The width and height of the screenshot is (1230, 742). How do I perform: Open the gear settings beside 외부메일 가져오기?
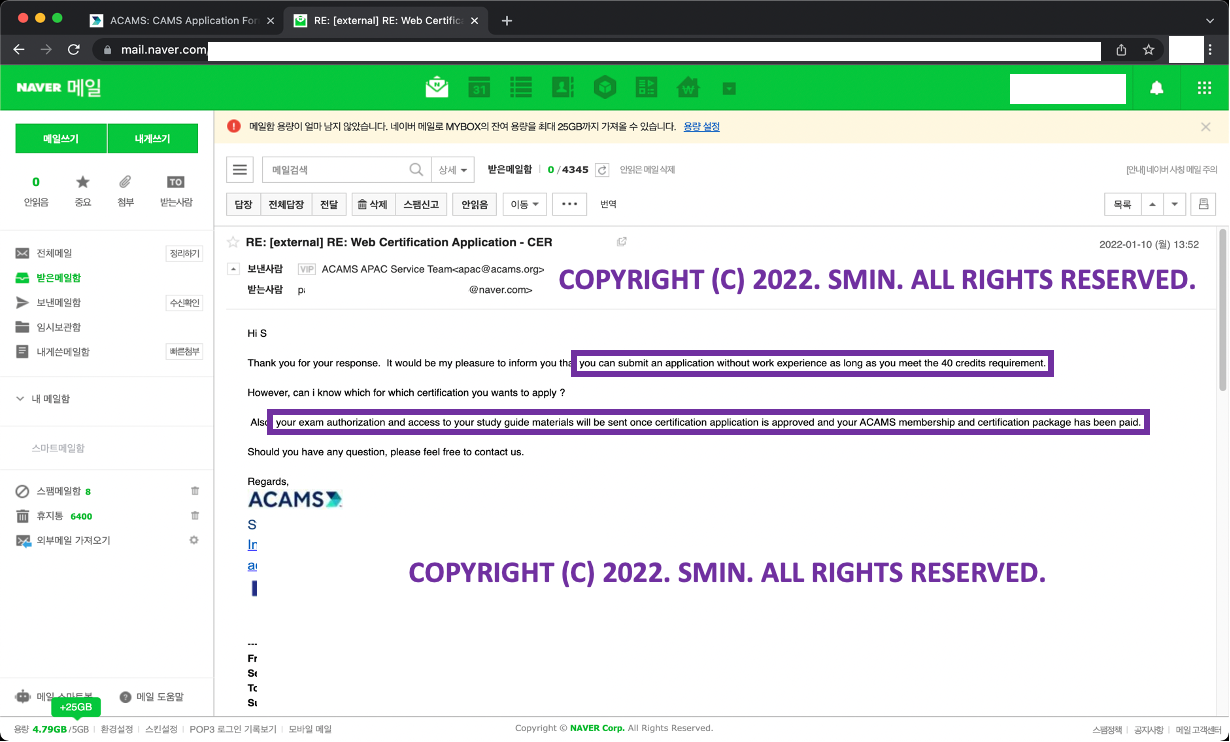coord(194,540)
